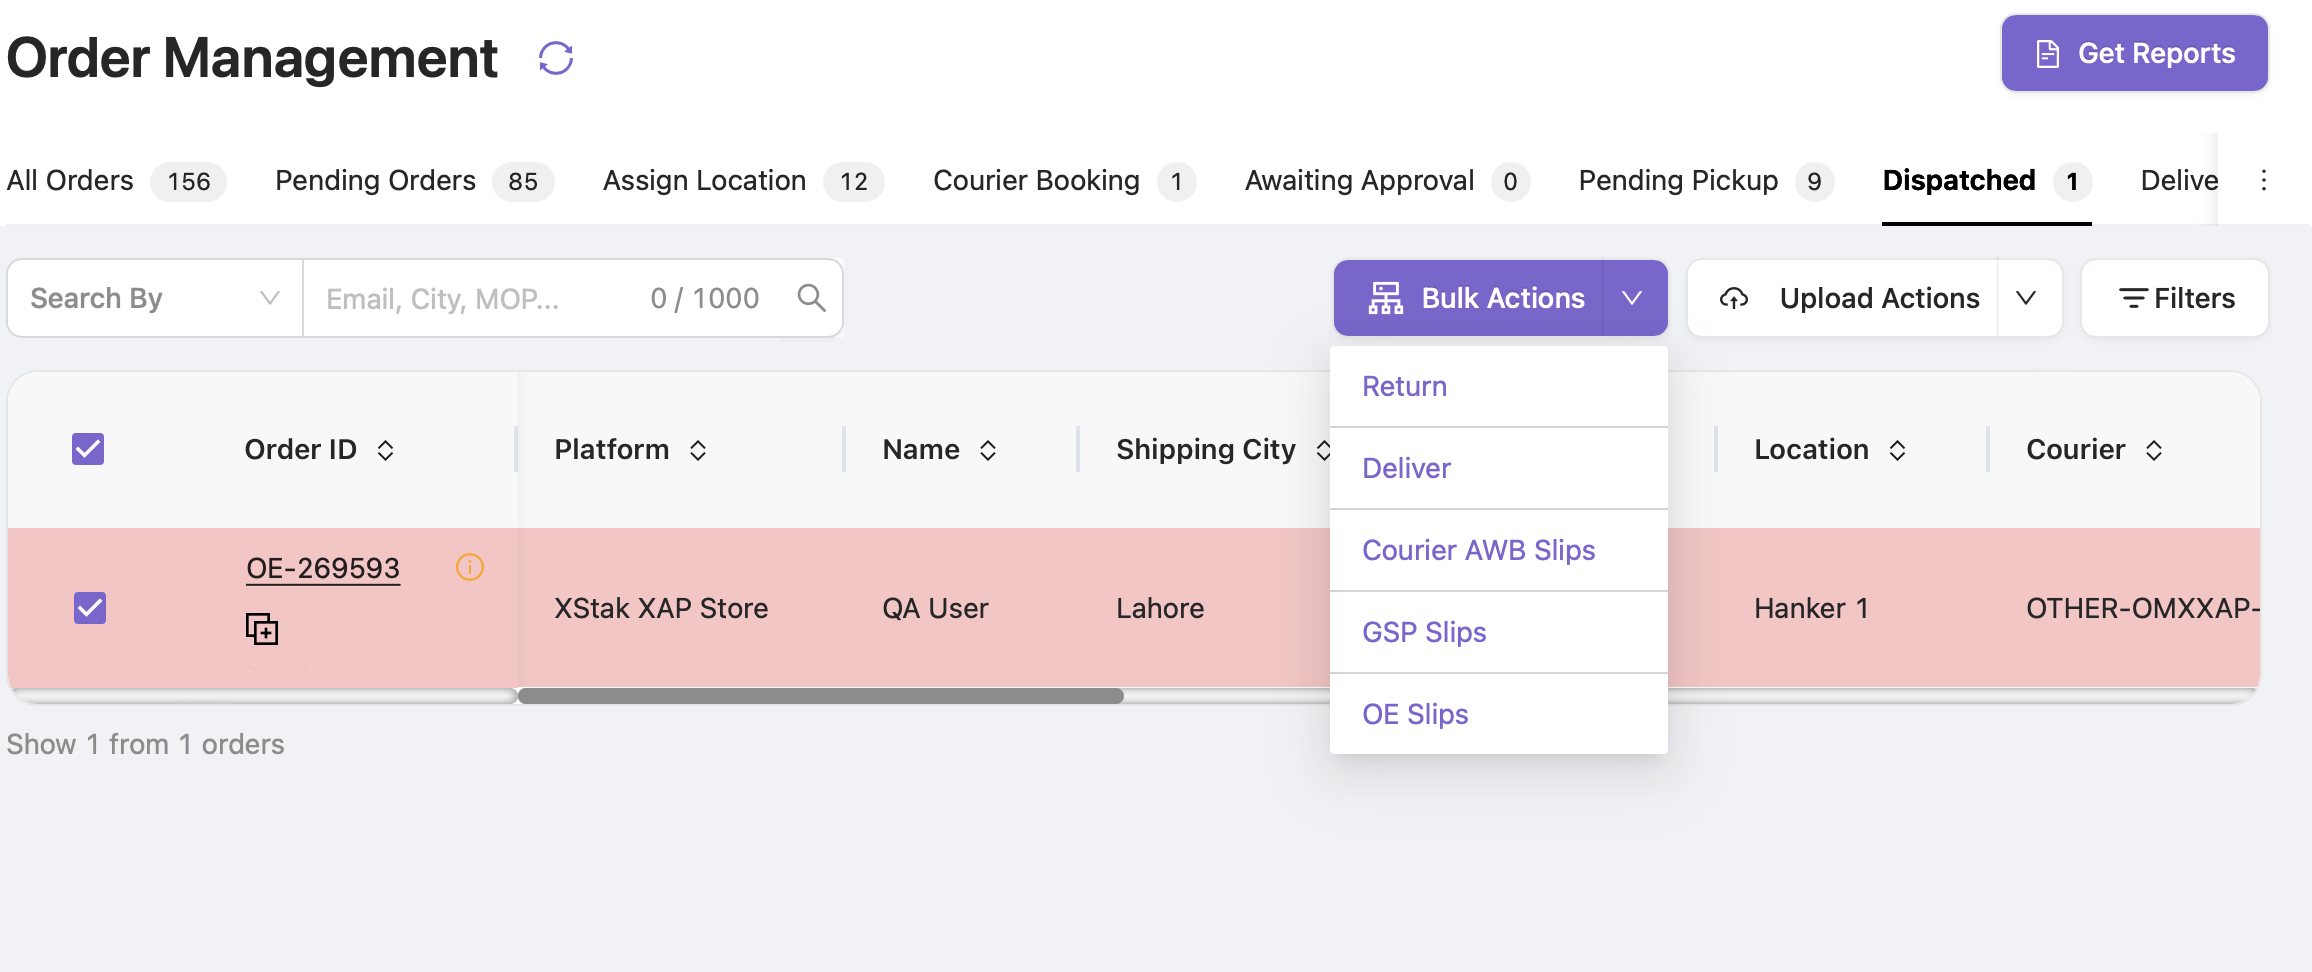The width and height of the screenshot is (2312, 972).
Task: Switch to All Orders tab
Action: point(116,181)
